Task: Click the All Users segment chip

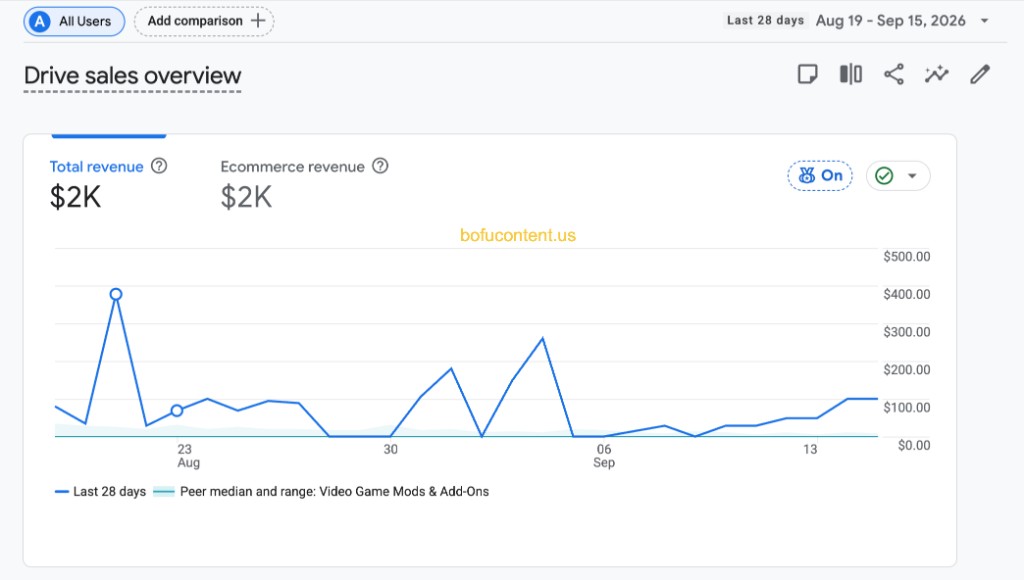Action: [74, 22]
